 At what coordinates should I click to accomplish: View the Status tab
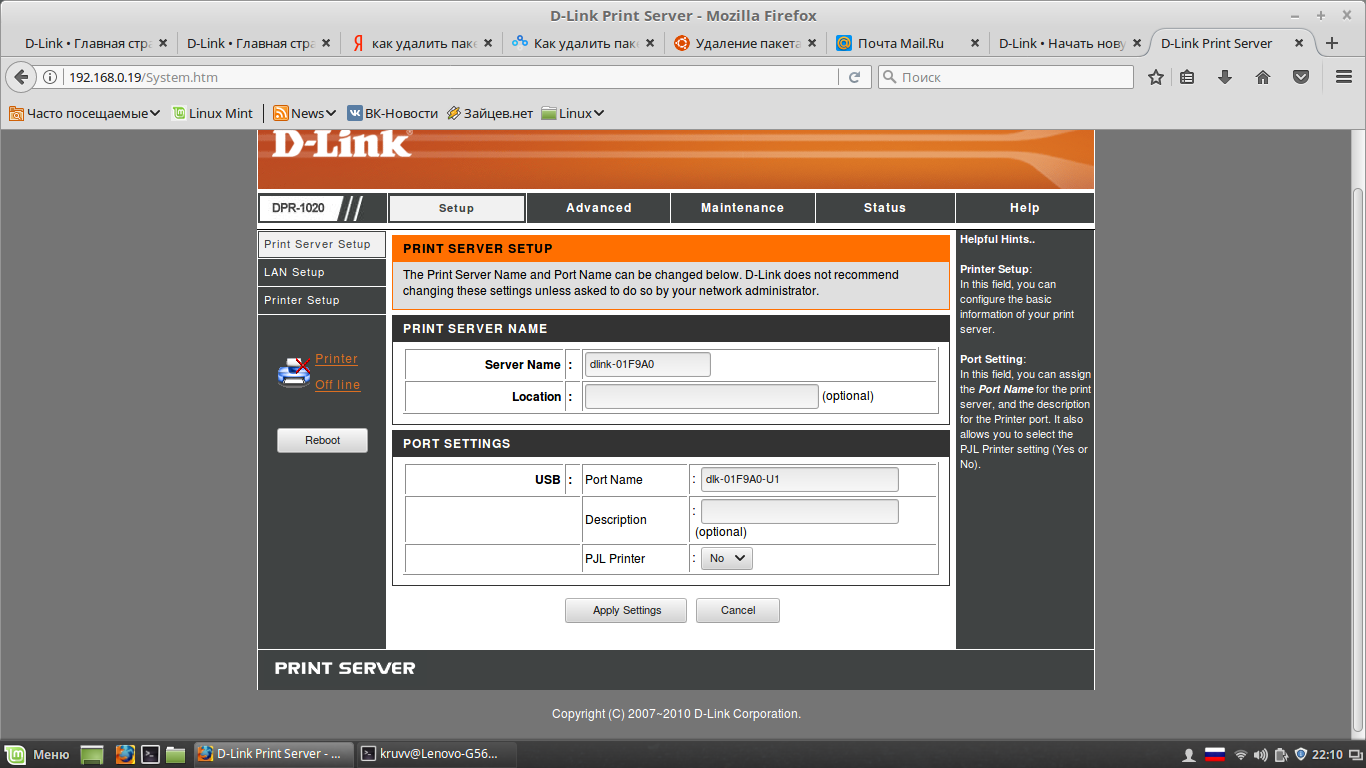[885, 208]
